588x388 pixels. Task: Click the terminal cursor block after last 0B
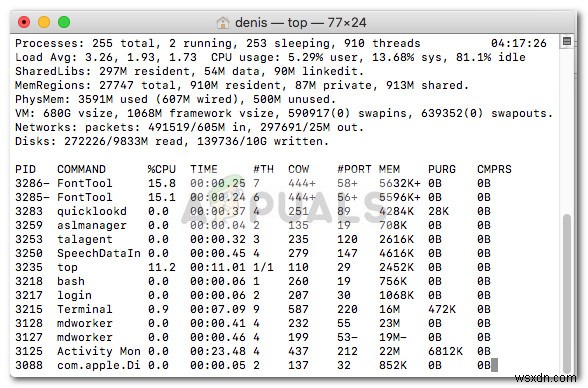[494, 365]
